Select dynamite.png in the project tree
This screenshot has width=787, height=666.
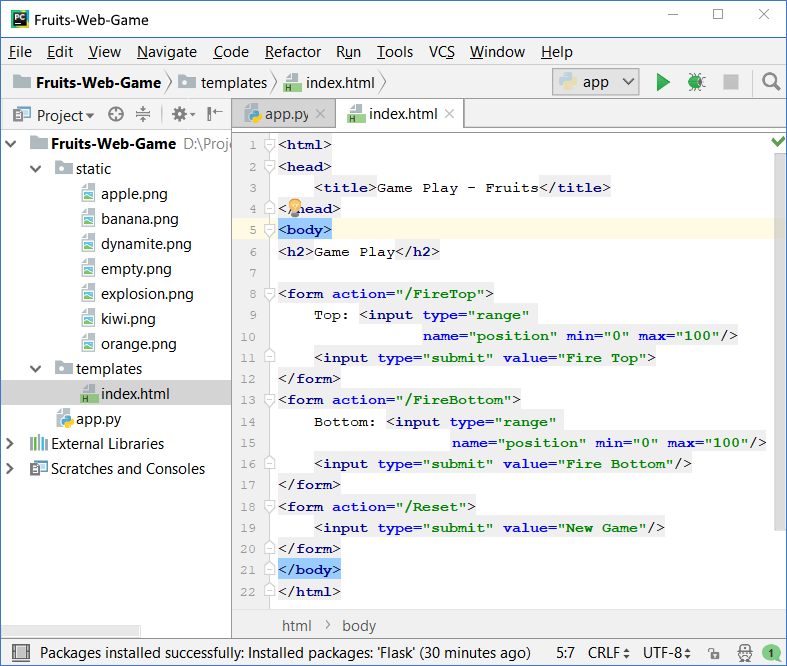click(x=145, y=244)
